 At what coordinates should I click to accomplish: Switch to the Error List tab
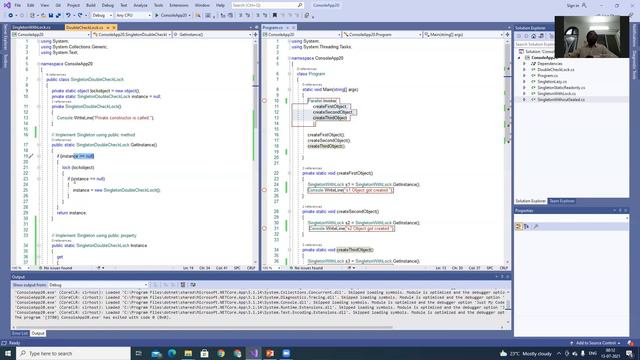(x=20, y=333)
